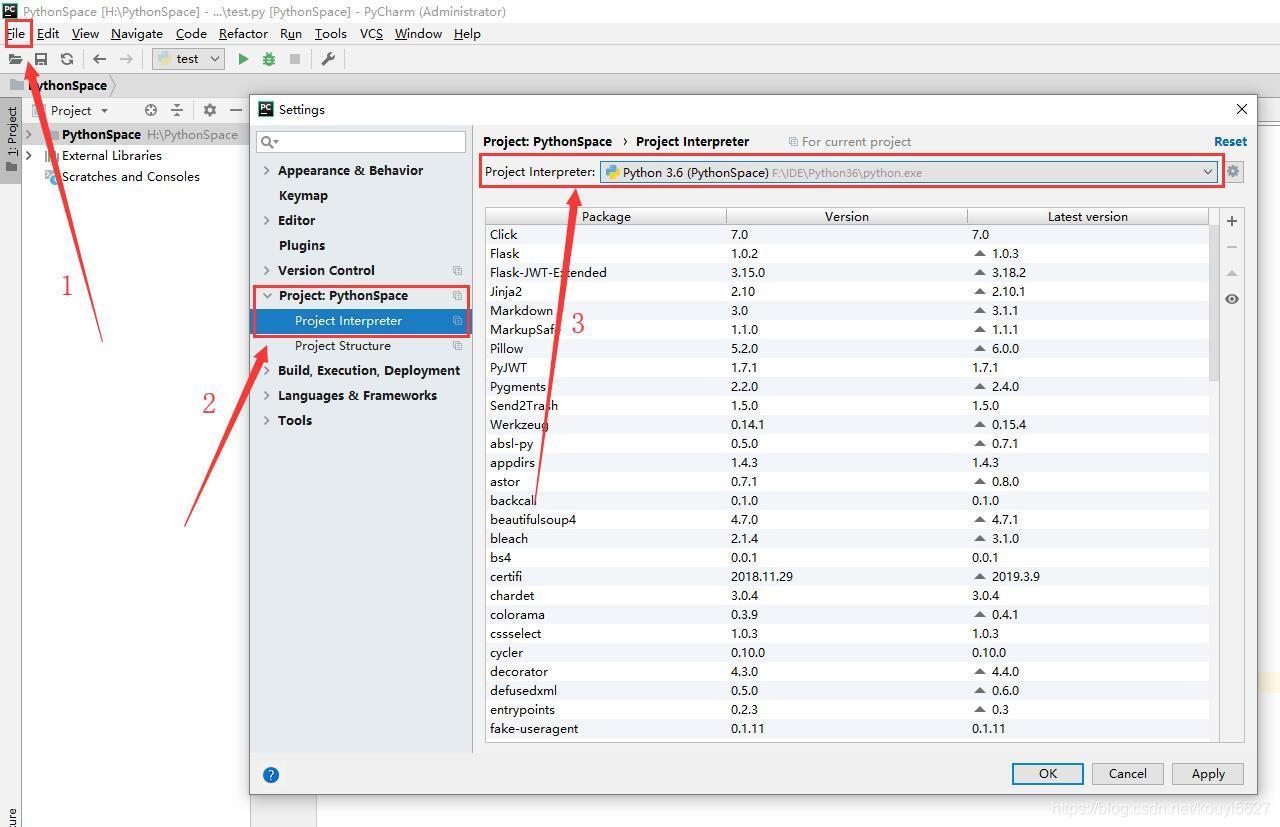Click the Reset link
The height and width of the screenshot is (827, 1280).
pos(1230,142)
